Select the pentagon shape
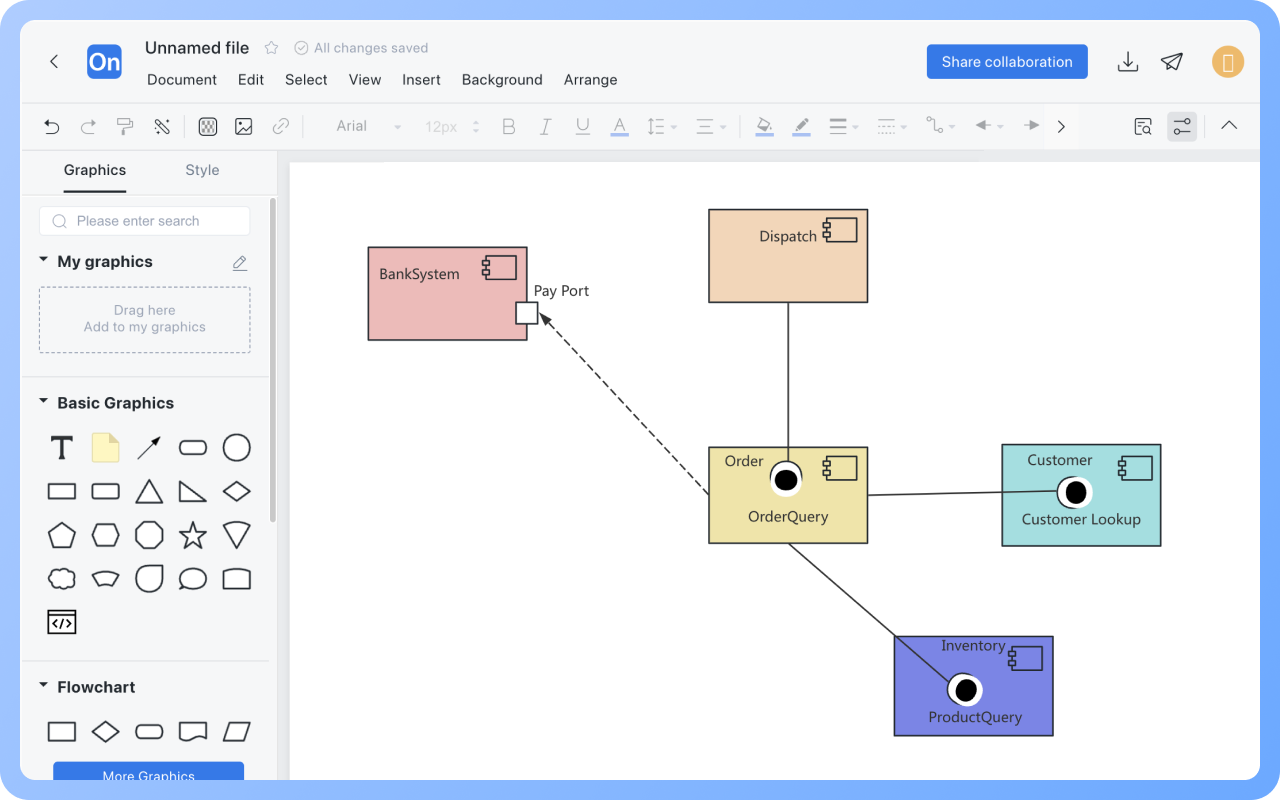The width and height of the screenshot is (1280, 800). pyautogui.click(x=62, y=535)
